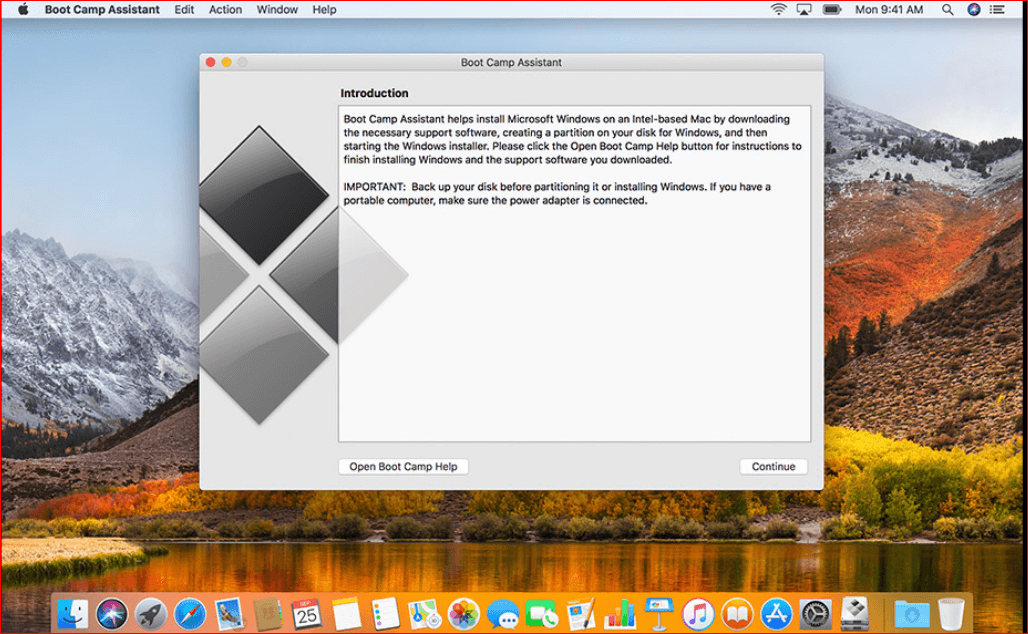Open Downloads folder in dock
1028x634 pixels.
pos(912,614)
